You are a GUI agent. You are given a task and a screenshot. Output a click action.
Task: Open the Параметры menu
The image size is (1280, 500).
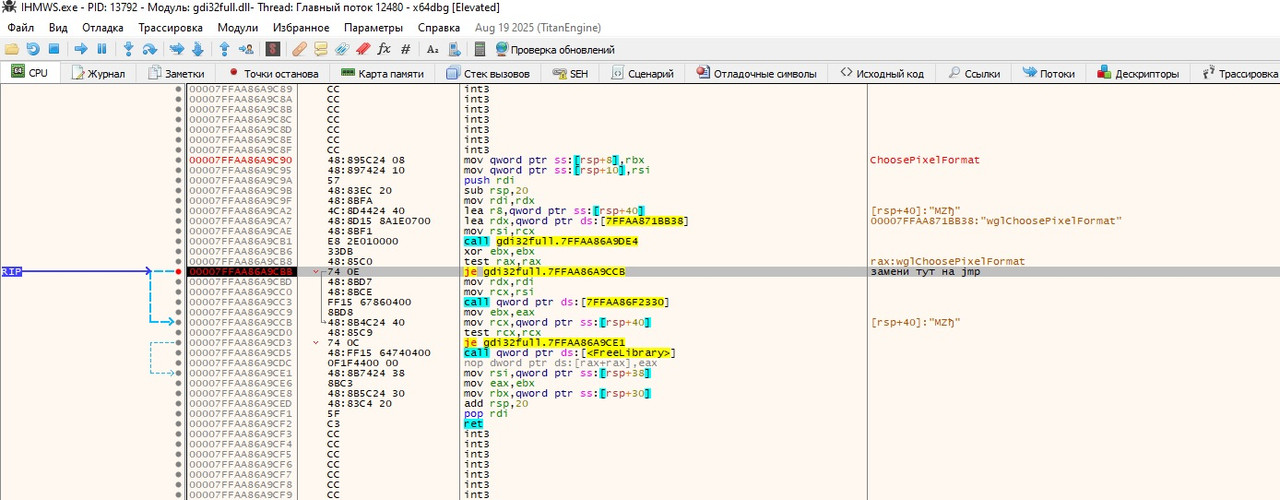pos(374,28)
